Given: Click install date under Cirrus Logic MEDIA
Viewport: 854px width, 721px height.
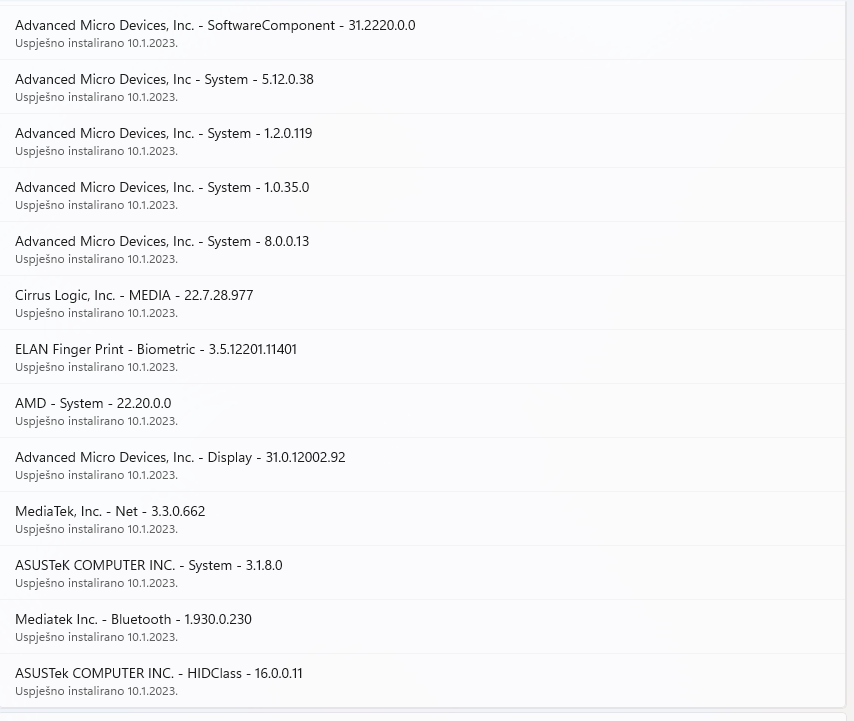Looking at the screenshot, I should point(96,313).
